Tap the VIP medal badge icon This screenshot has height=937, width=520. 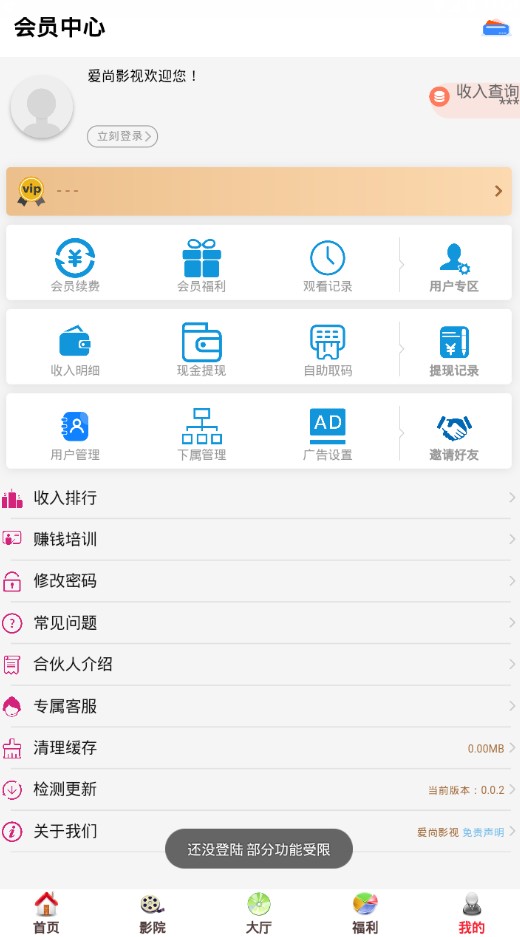point(31,192)
